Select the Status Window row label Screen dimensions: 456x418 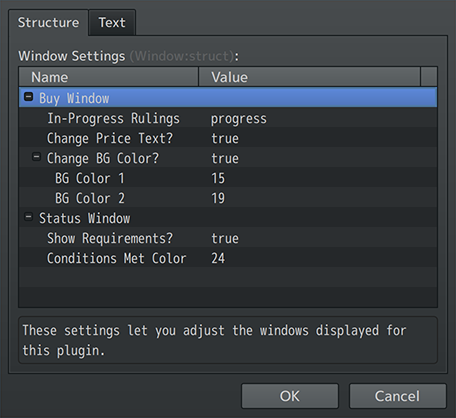pos(85,218)
